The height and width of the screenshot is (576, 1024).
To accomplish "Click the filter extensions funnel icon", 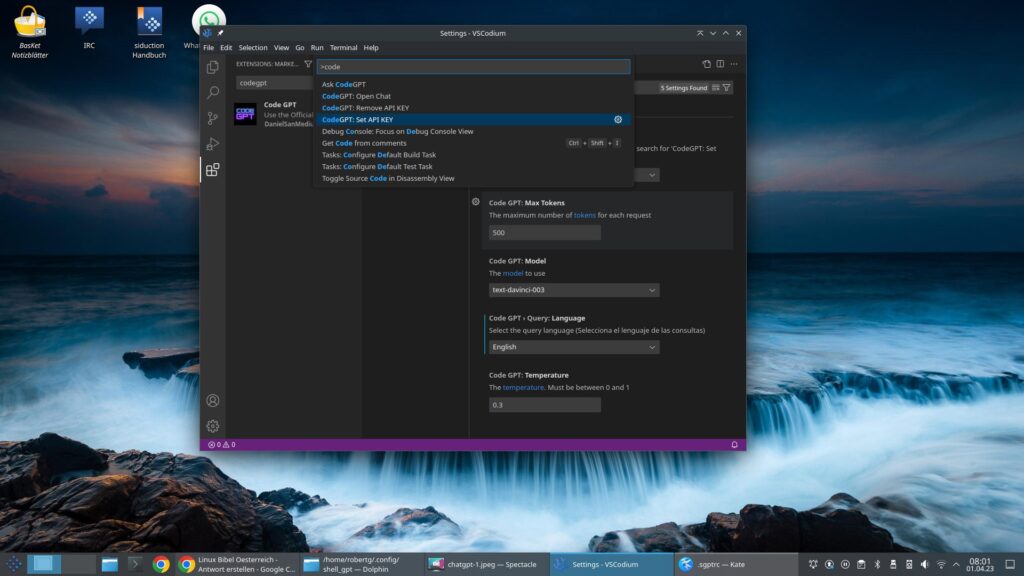I will pos(308,64).
